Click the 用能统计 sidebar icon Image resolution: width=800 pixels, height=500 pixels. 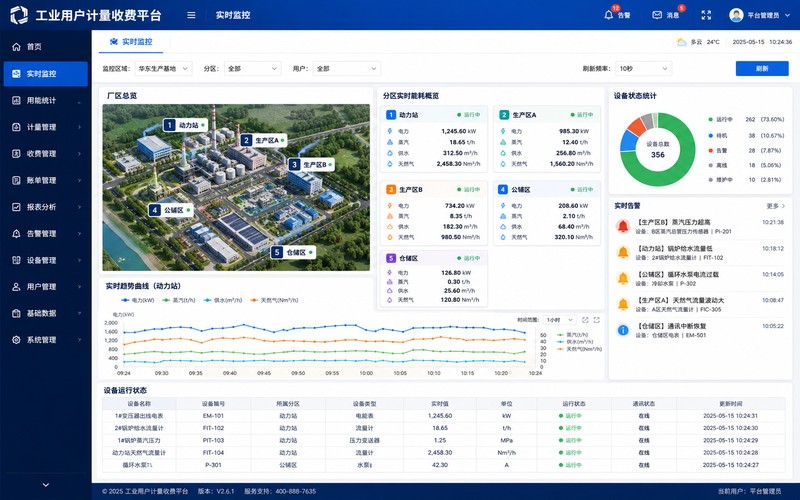(16, 101)
